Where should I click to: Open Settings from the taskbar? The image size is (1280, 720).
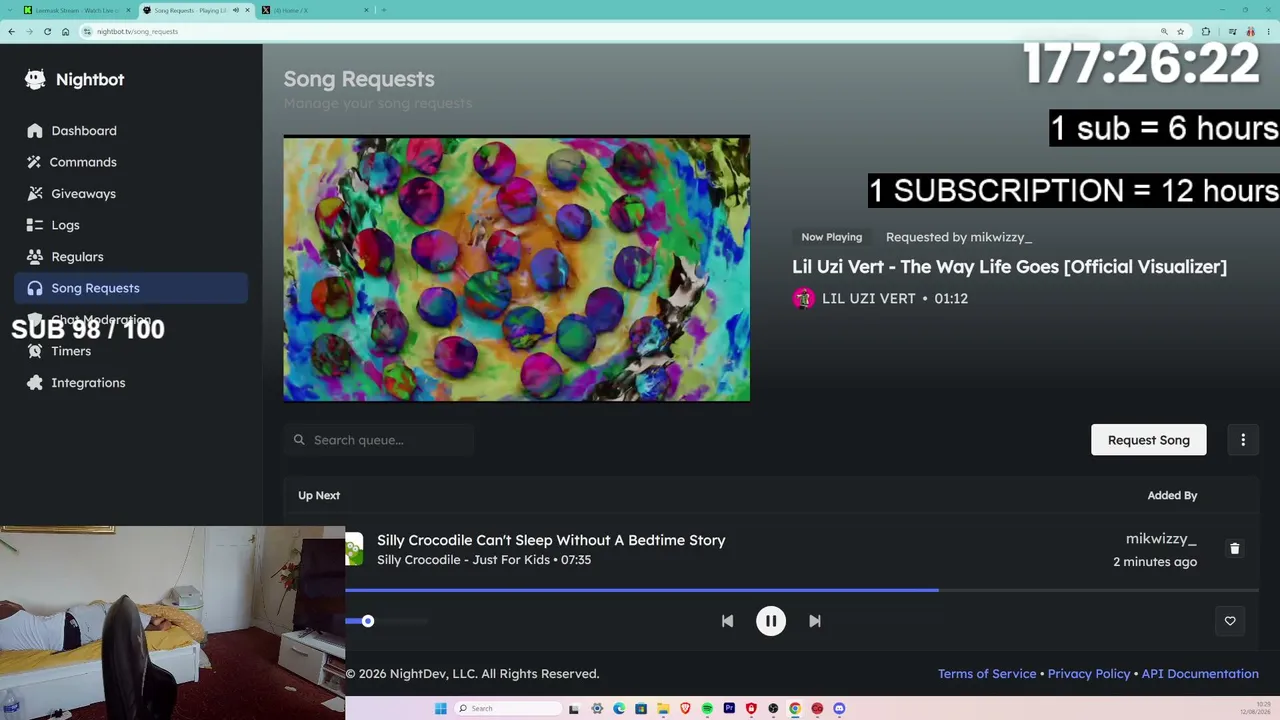tap(597, 709)
